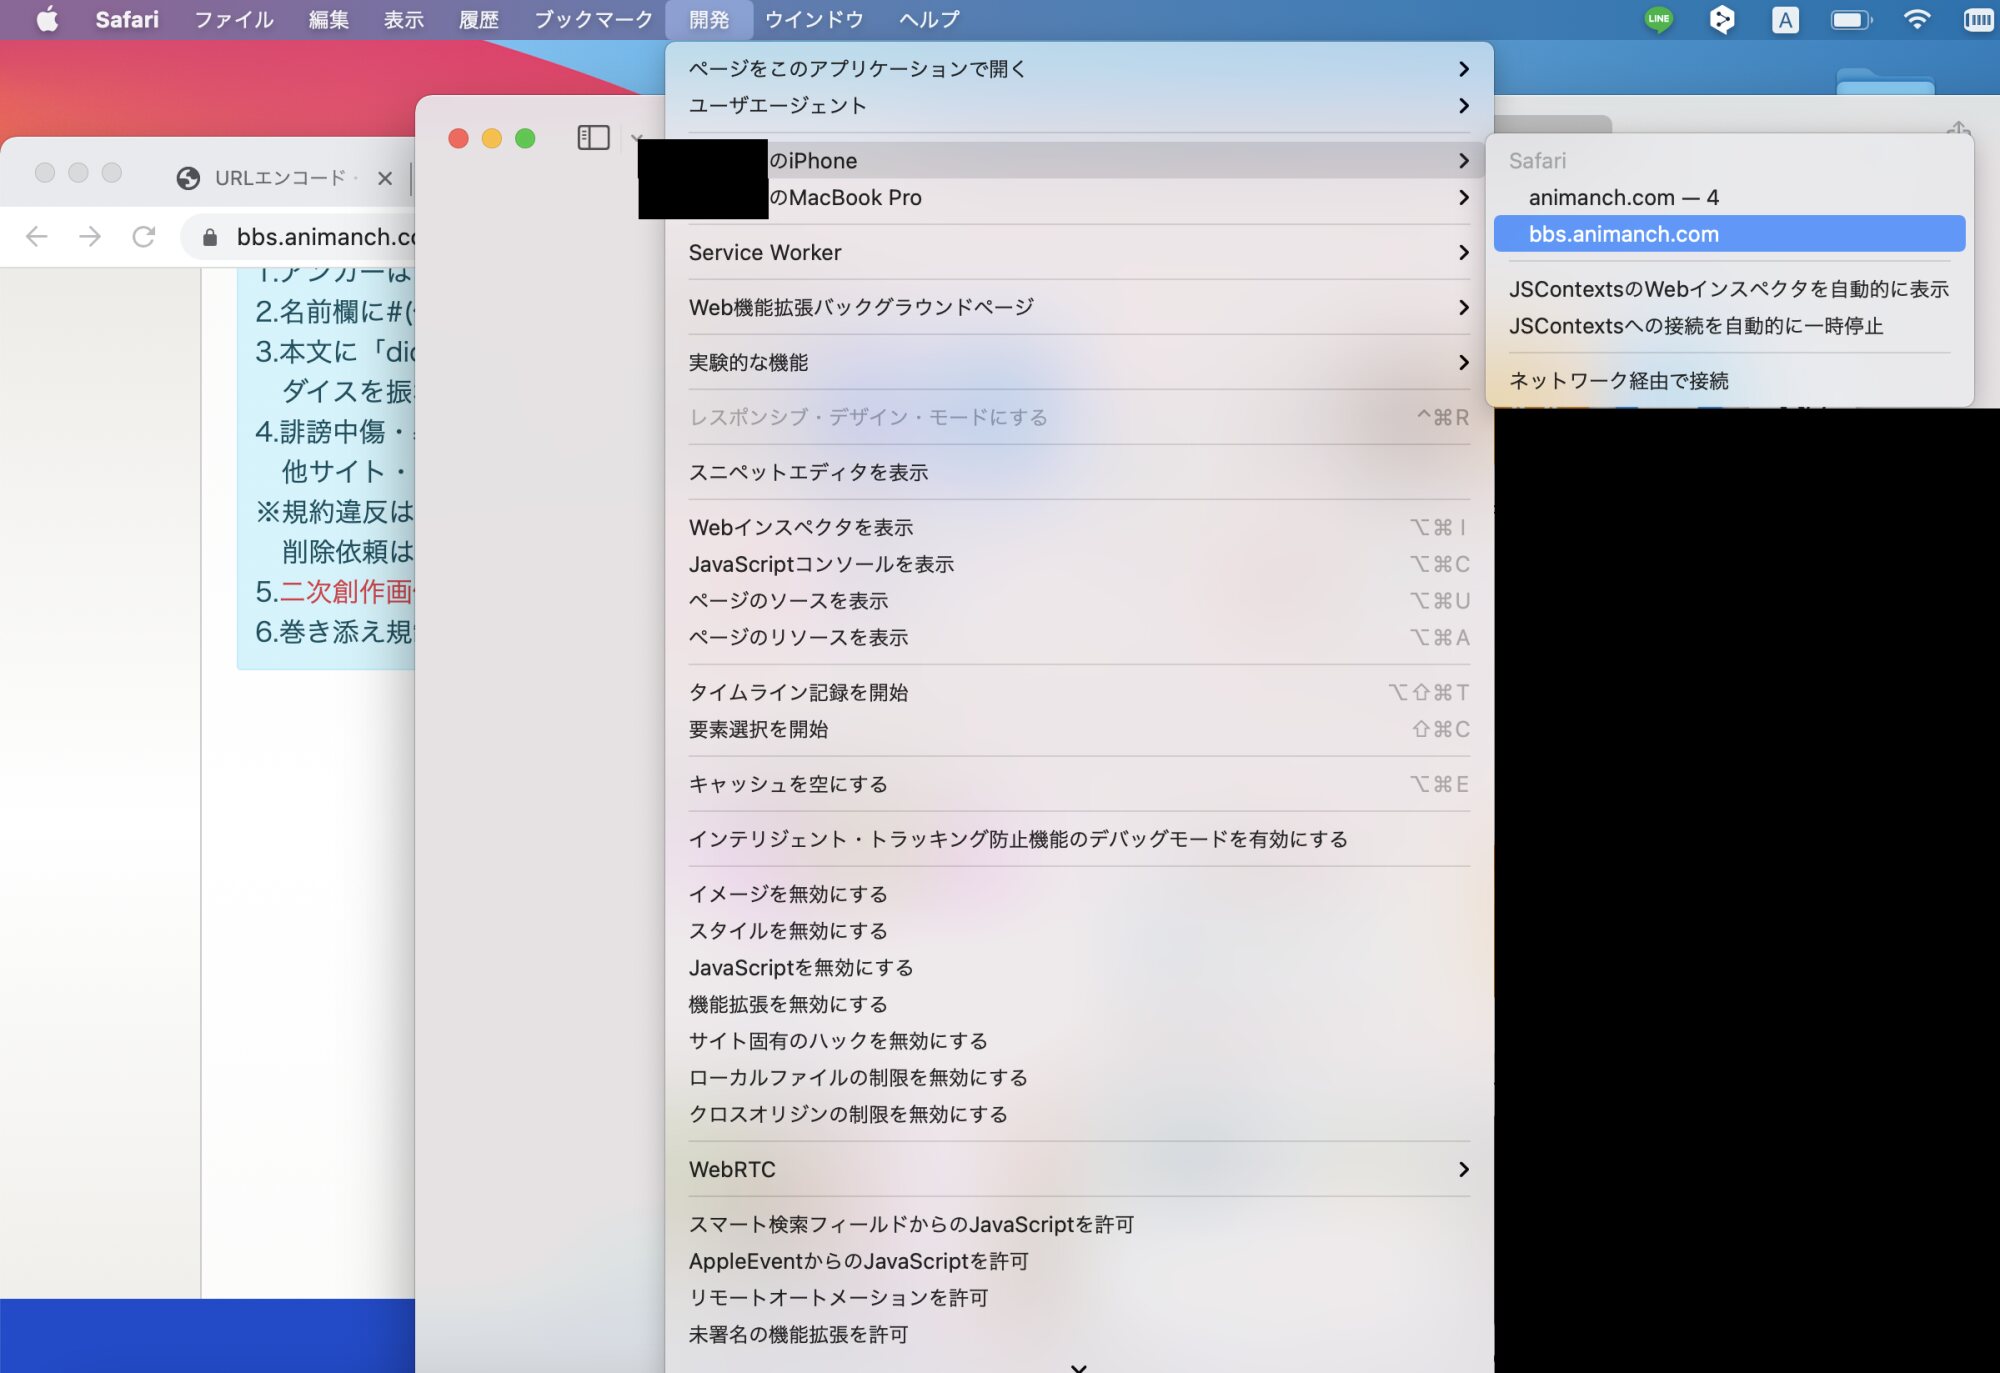
Task: Toggle JSContextsへの接続を自動的に一時停止
Action: tap(1695, 326)
